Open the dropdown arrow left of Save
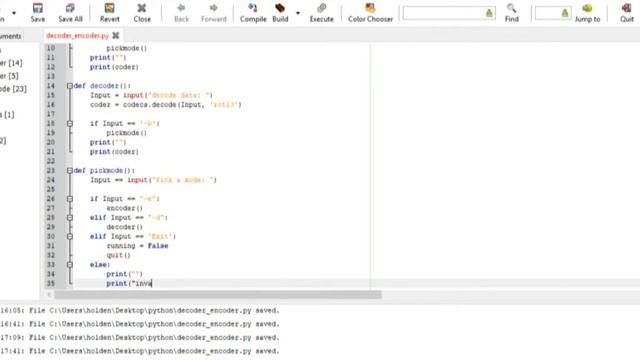This screenshot has height=360, width=640. tap(14, 13)
